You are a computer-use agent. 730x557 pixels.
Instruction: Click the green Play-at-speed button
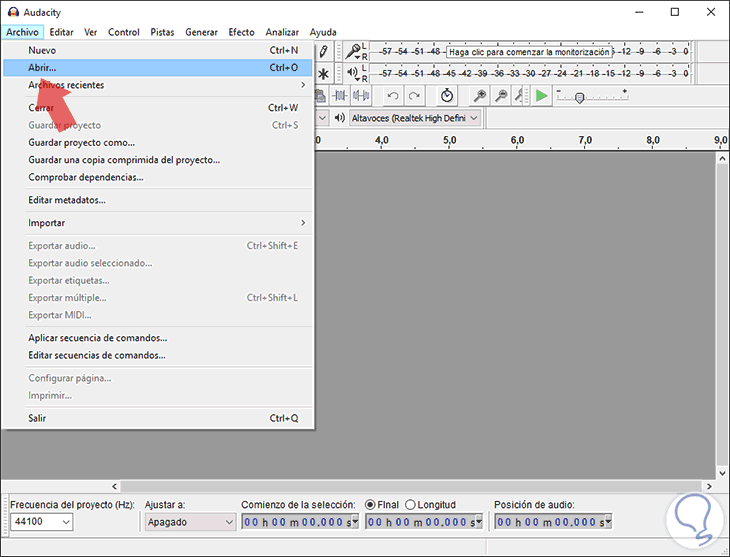[x=541, y=96]
